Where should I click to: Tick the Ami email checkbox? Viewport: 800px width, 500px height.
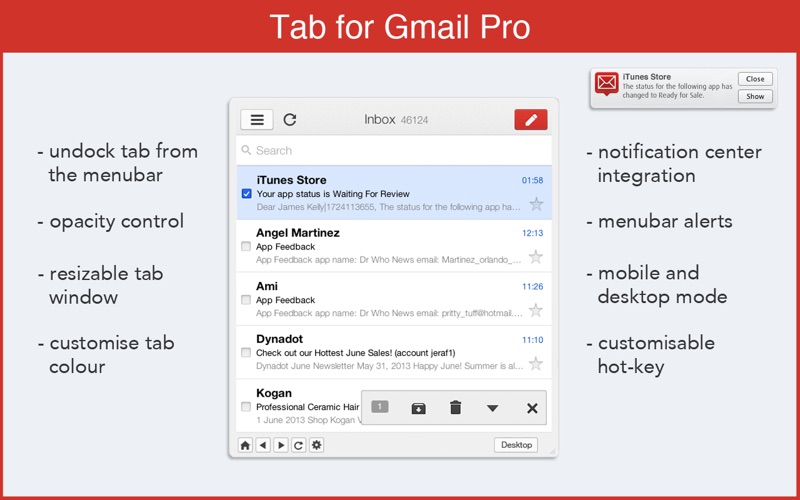click(x=246, y=299)
